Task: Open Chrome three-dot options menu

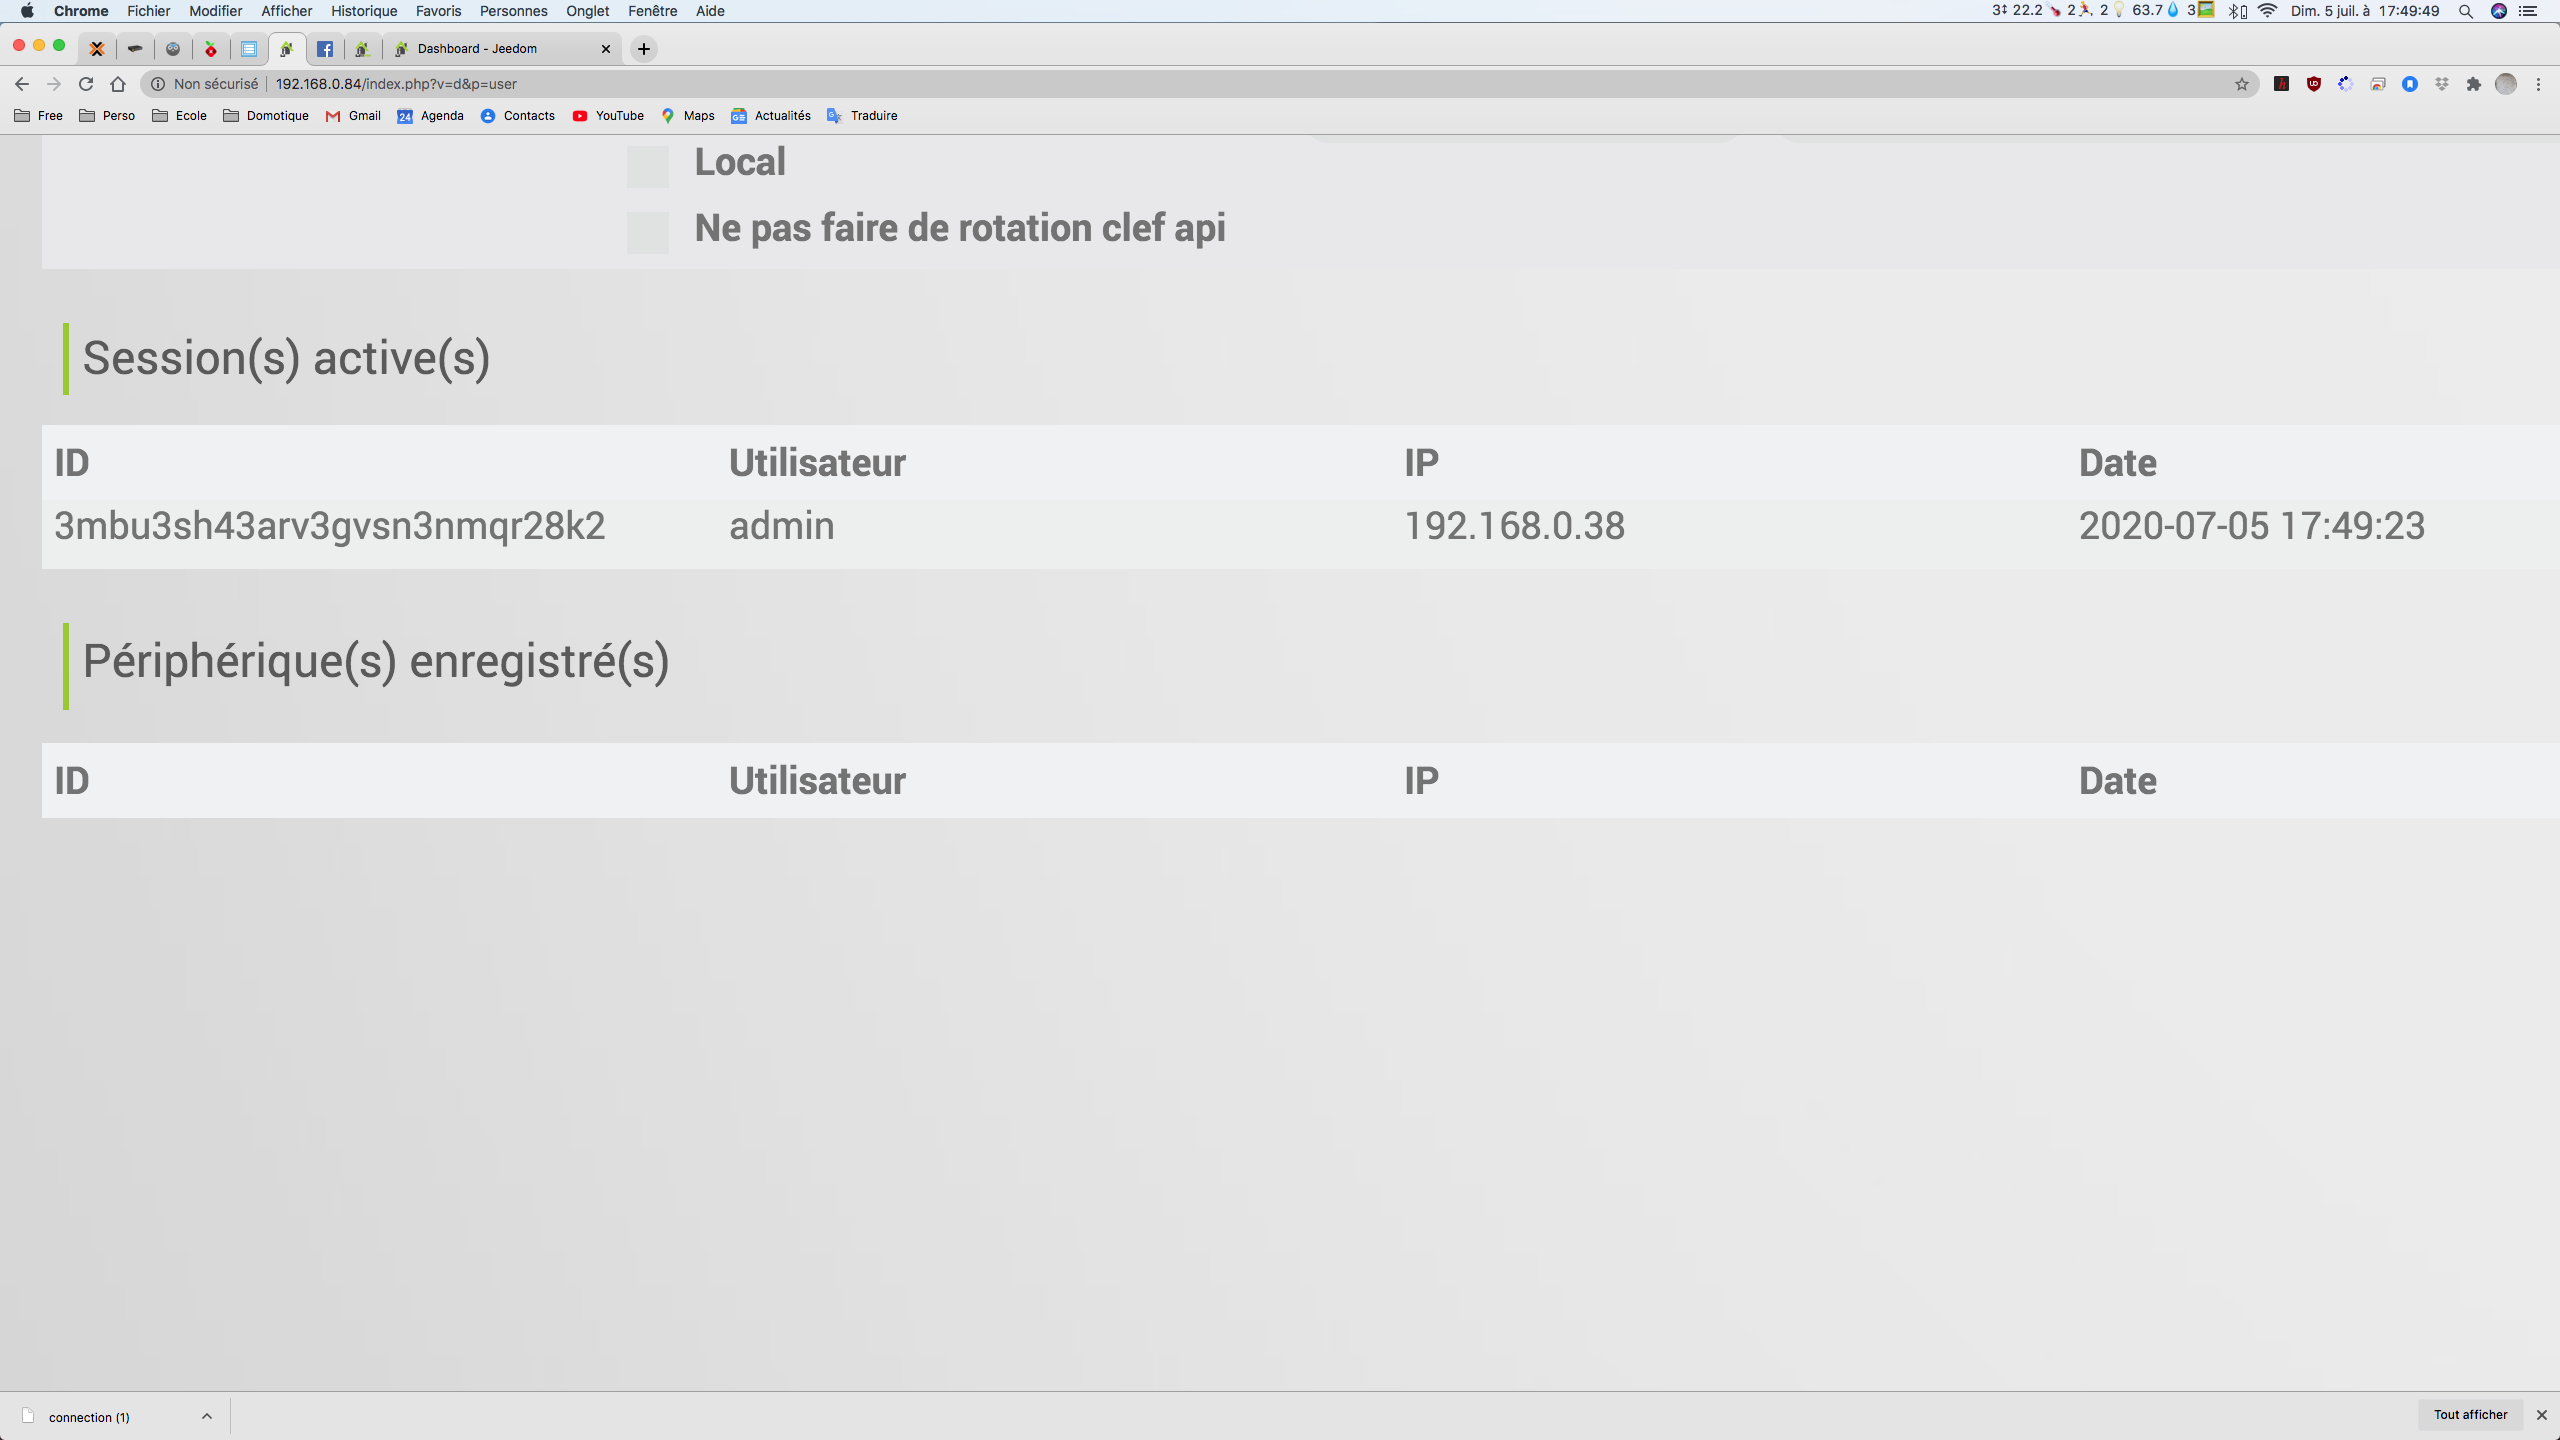Action: click(2538, 84)
